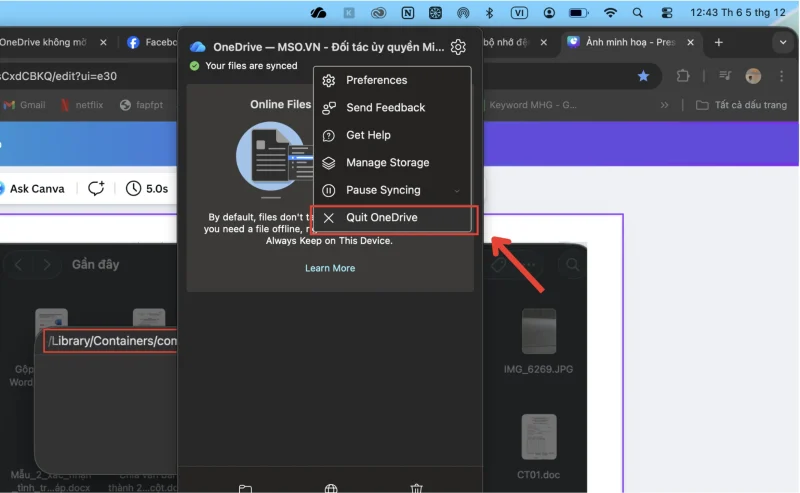Viewport: 800px width, 493px height.
Task: Open the recycle bin icon in OneDrive
Action: pyautogui.click(x=416, y=488)
